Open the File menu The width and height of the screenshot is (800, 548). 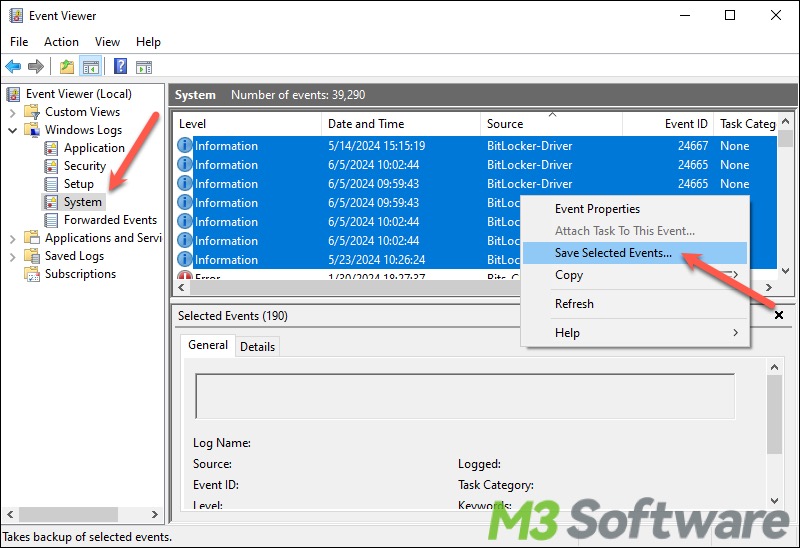[x=19, y=42]
